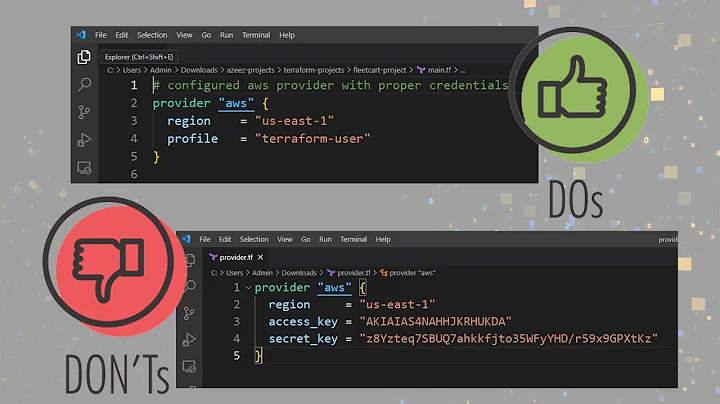Click line number 5 in bottom editor
This screenshot has width=720, height=404.
[236, 355]
